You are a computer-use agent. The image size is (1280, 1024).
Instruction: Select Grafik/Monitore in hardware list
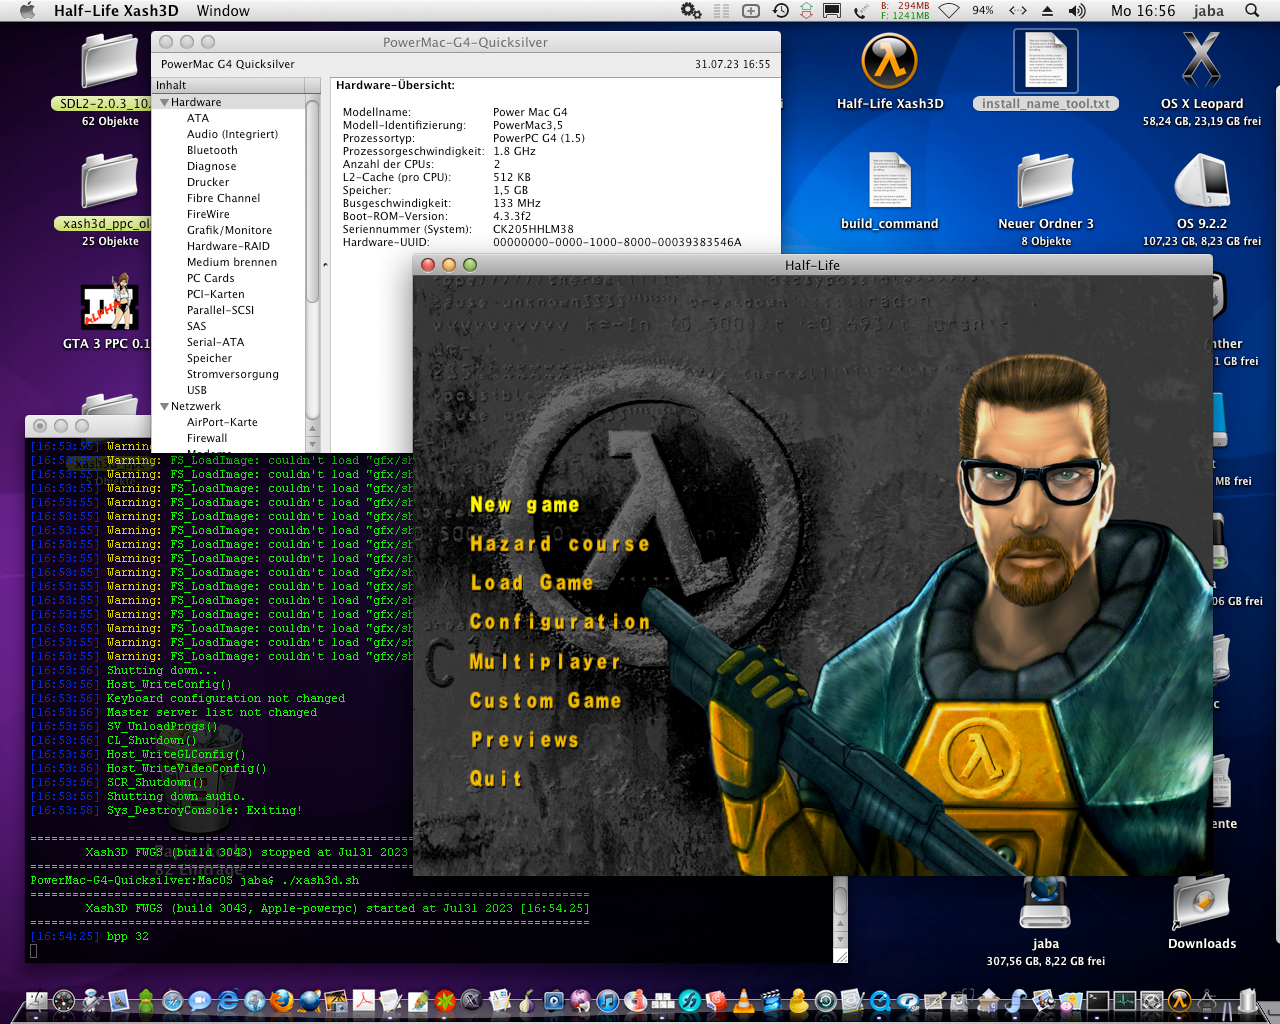tap(229, 230)
